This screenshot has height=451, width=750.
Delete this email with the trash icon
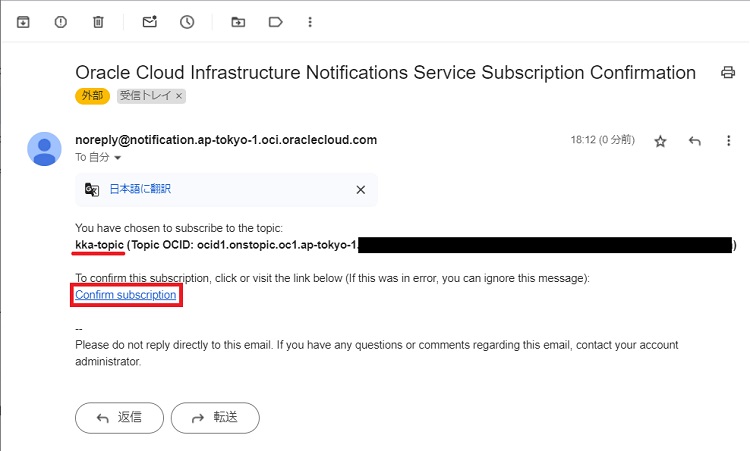(98, 21)
